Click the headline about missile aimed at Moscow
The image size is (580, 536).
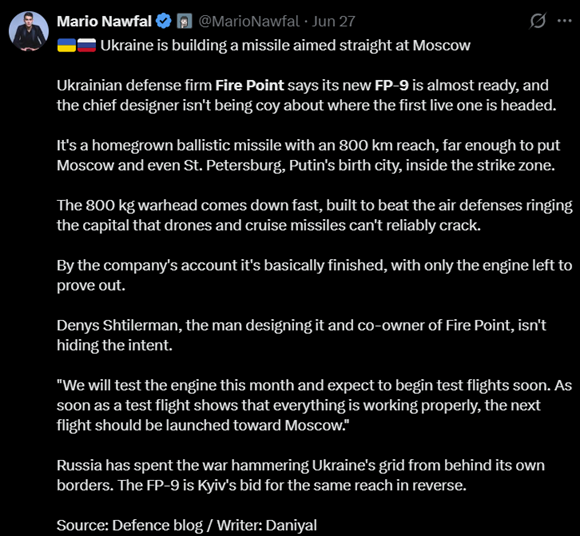click(285, 45)
